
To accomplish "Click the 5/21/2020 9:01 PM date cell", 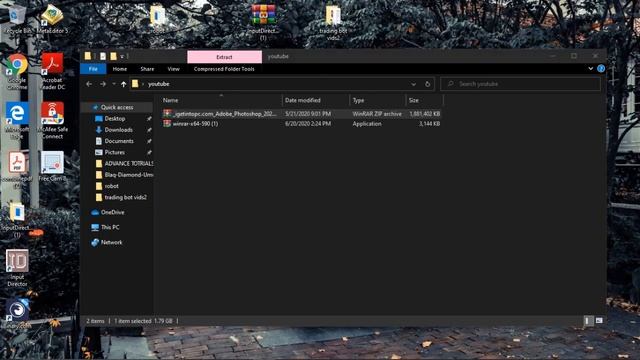I will coord(308,114).
